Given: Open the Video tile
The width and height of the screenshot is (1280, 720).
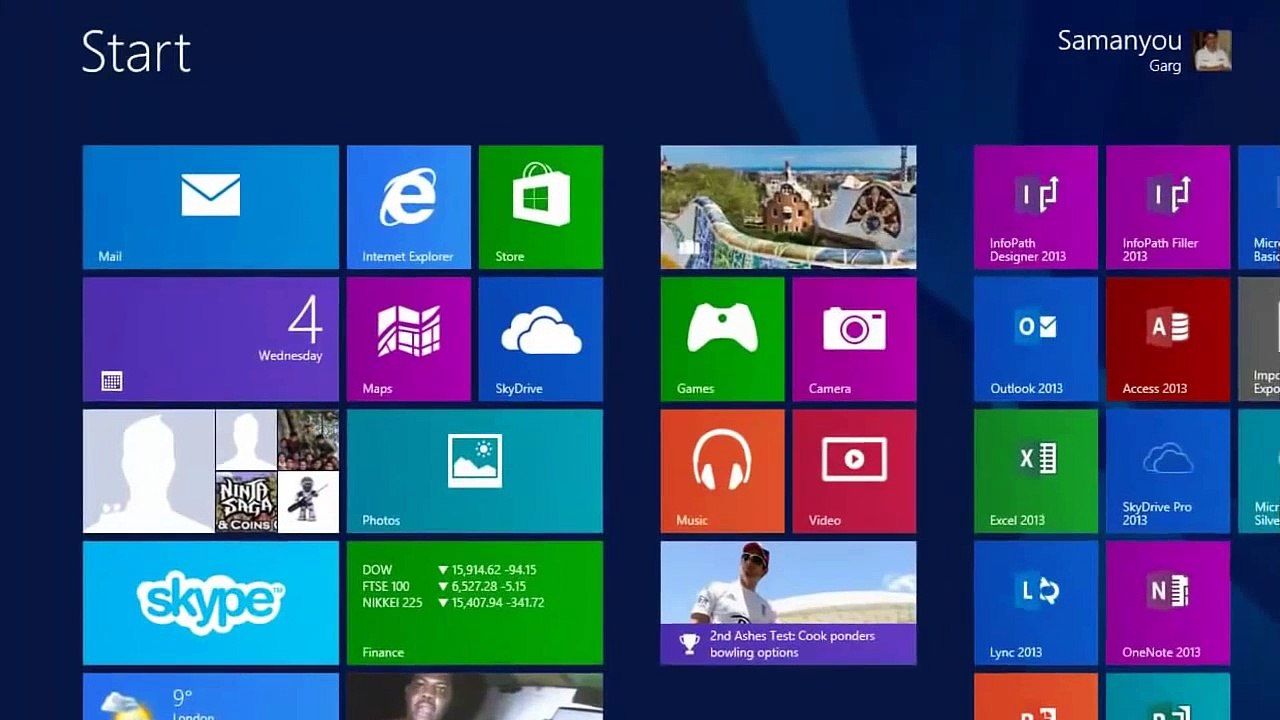Looking at the screenshot, I should tap(855, 471).
